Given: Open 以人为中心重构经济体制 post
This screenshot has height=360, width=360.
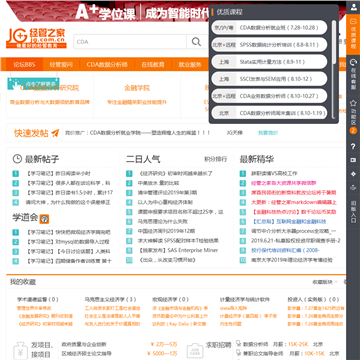Looking at the screenshot, I should 165,202.
